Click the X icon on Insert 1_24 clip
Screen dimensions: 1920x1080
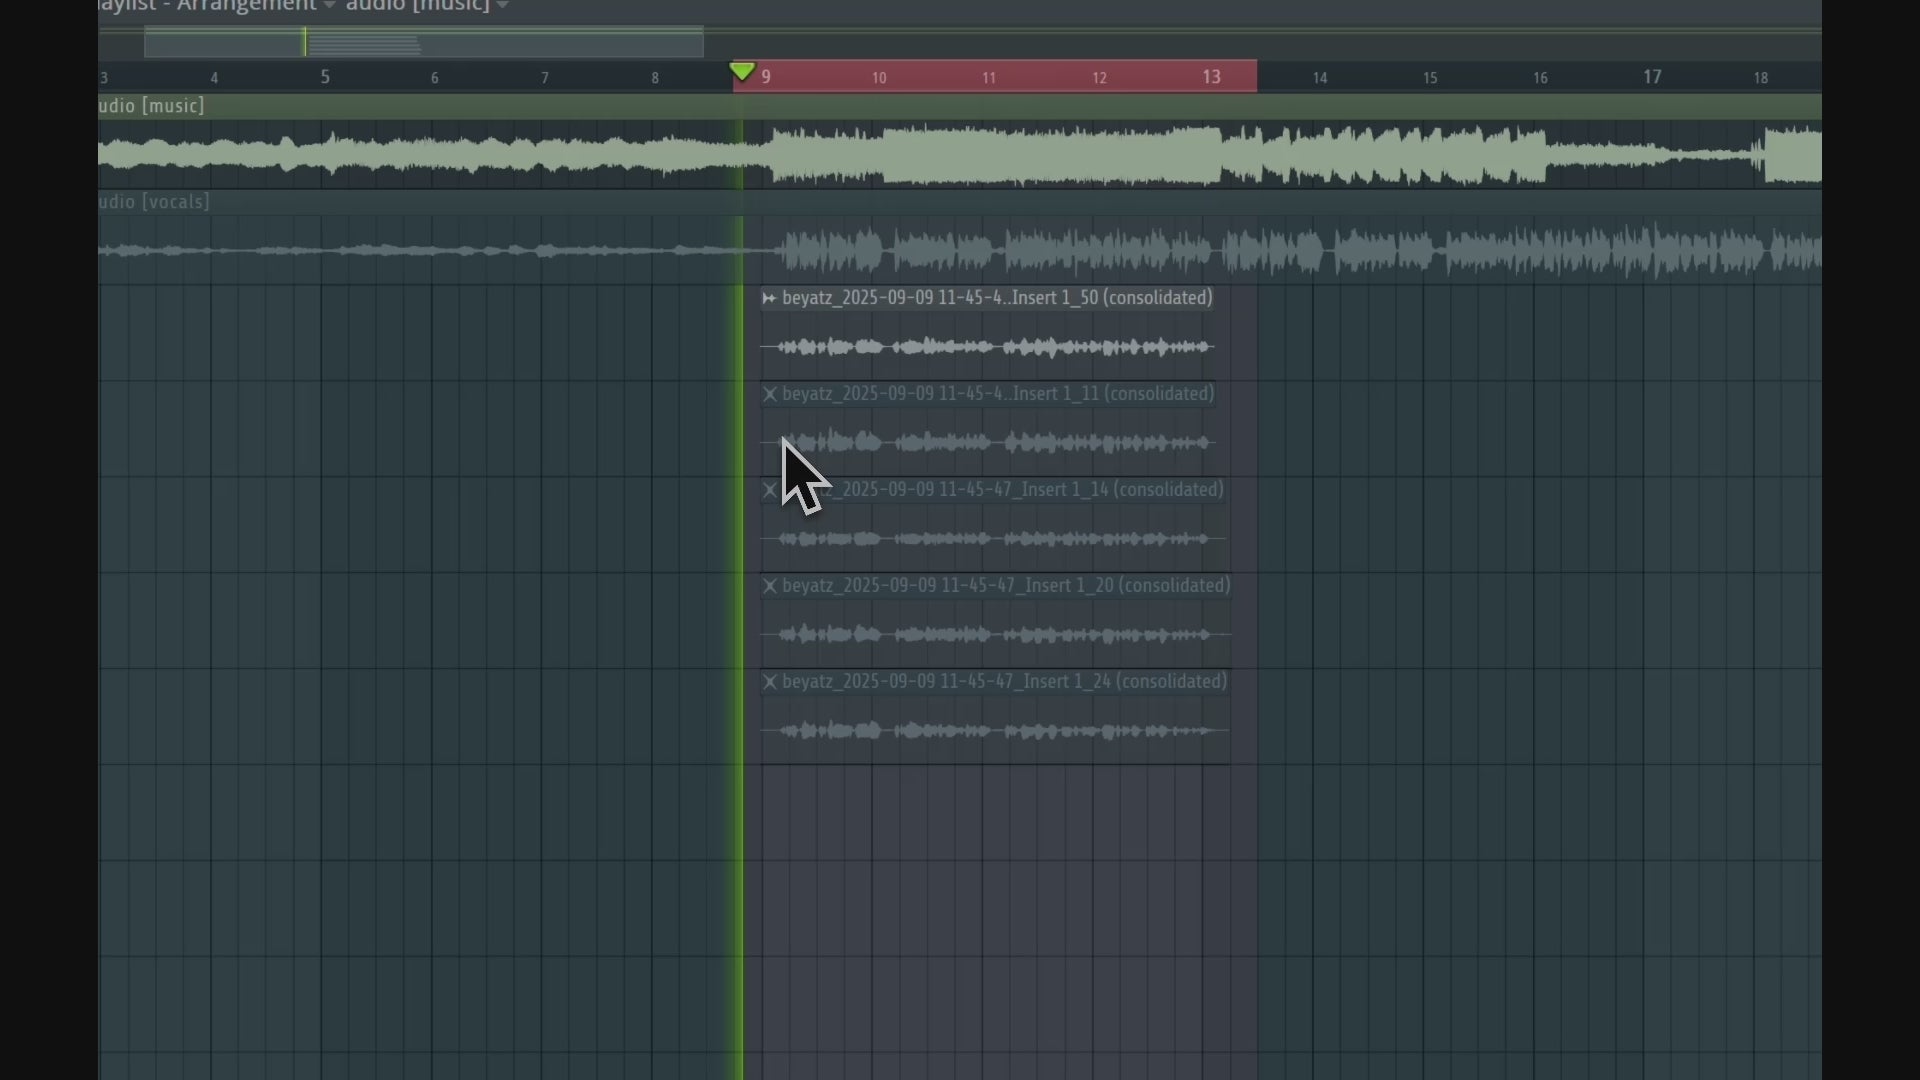[769, 682]
